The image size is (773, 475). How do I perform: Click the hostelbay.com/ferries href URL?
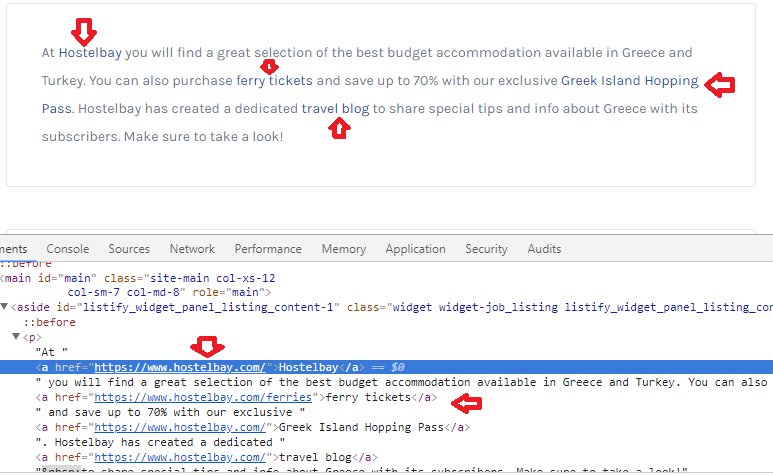(x=203, y=397)
